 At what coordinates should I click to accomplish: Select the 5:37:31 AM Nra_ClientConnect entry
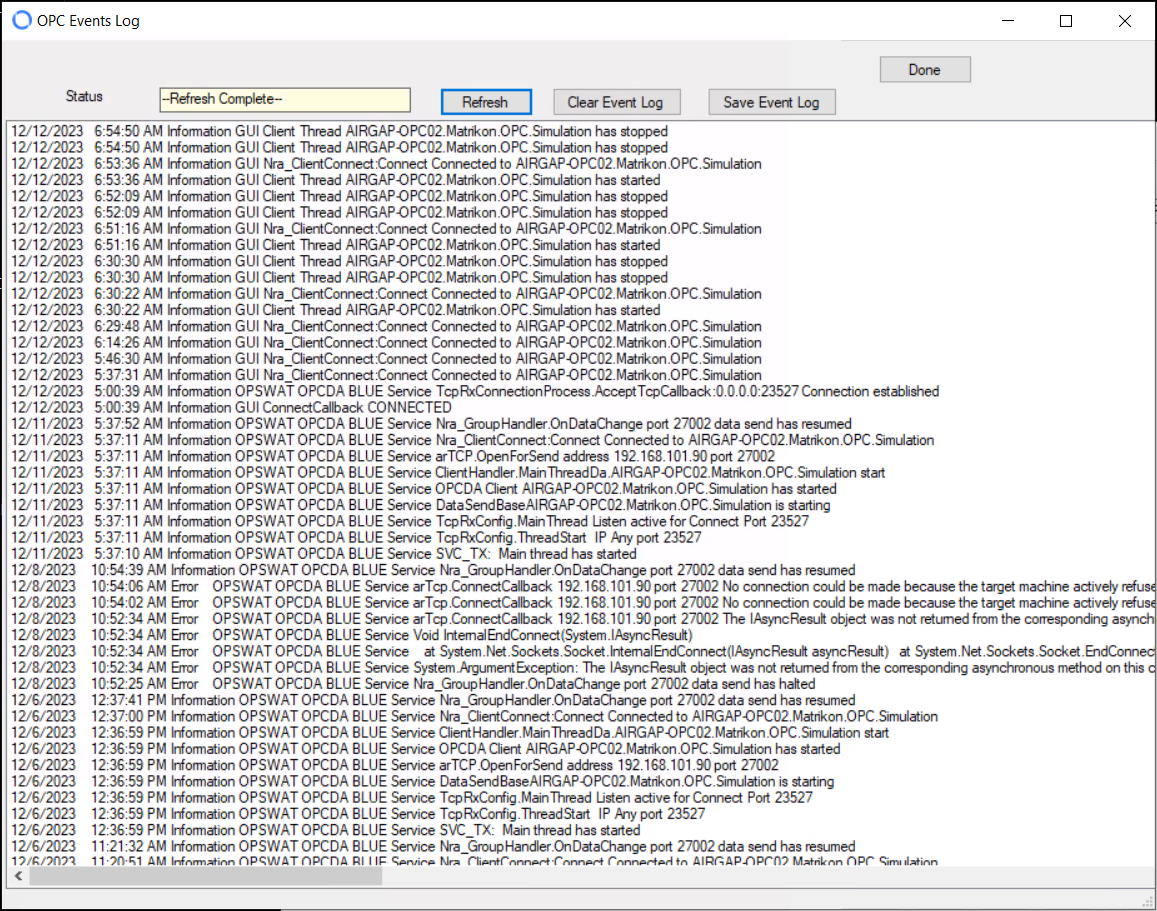point(387,375)
